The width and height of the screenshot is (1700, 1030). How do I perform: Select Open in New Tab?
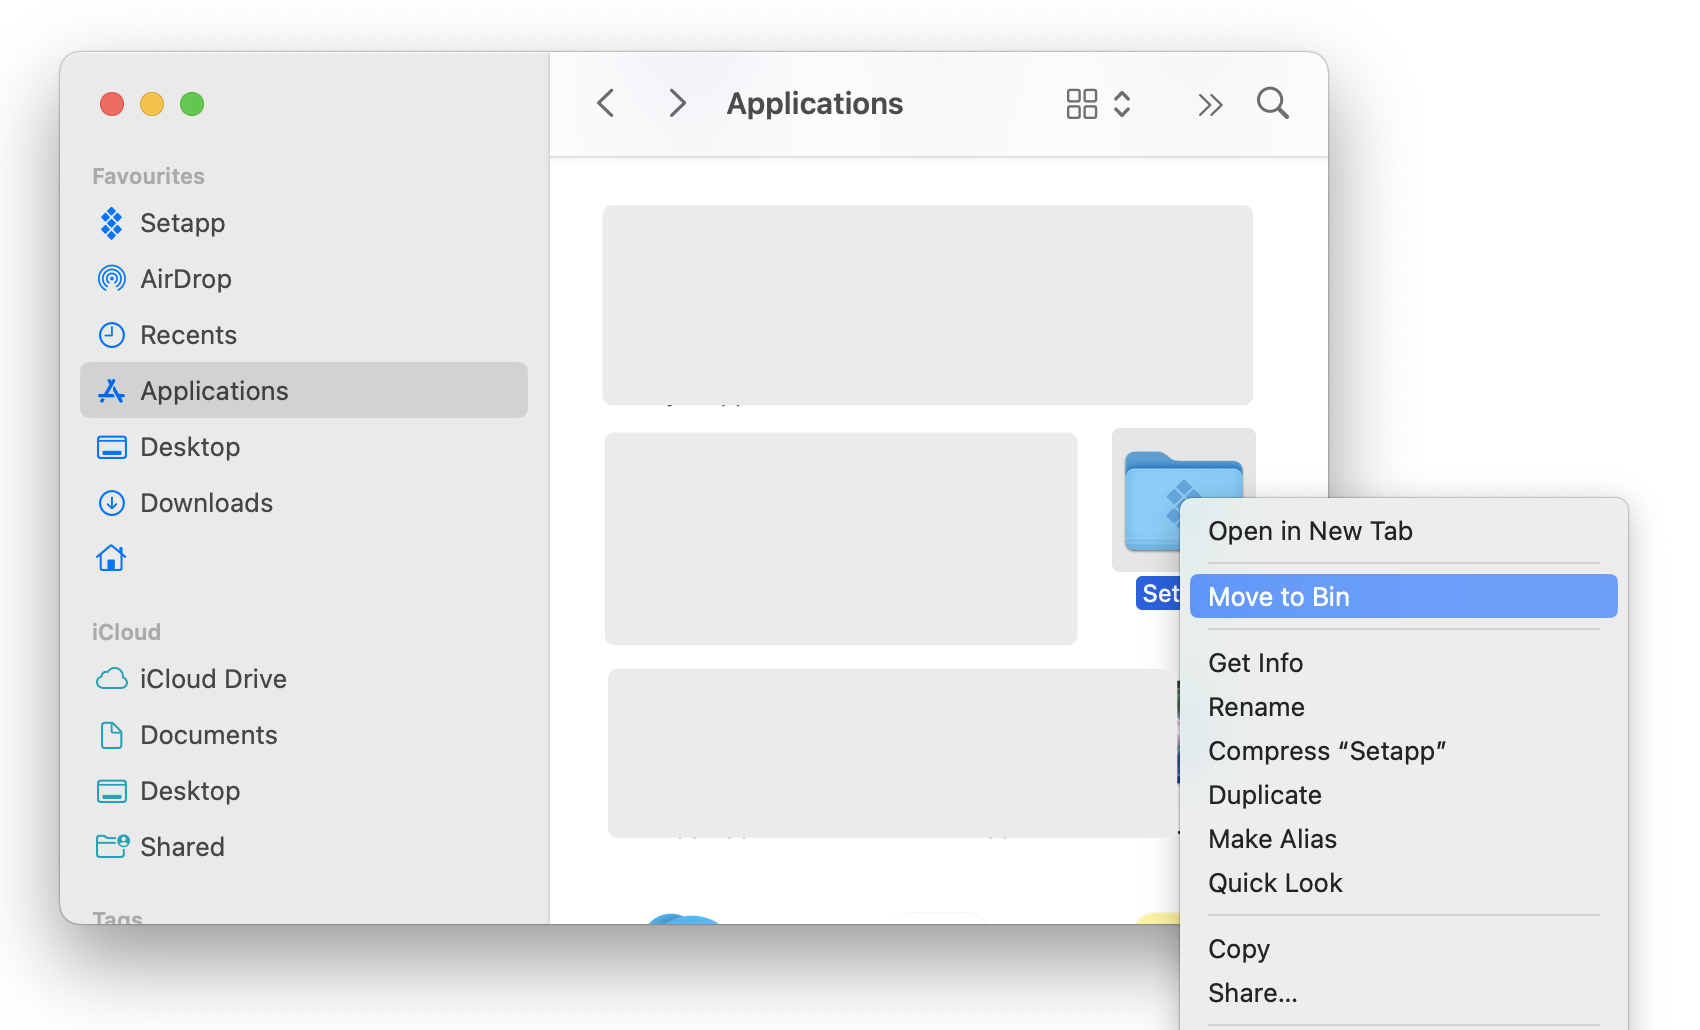click(x=1310, y=531)
